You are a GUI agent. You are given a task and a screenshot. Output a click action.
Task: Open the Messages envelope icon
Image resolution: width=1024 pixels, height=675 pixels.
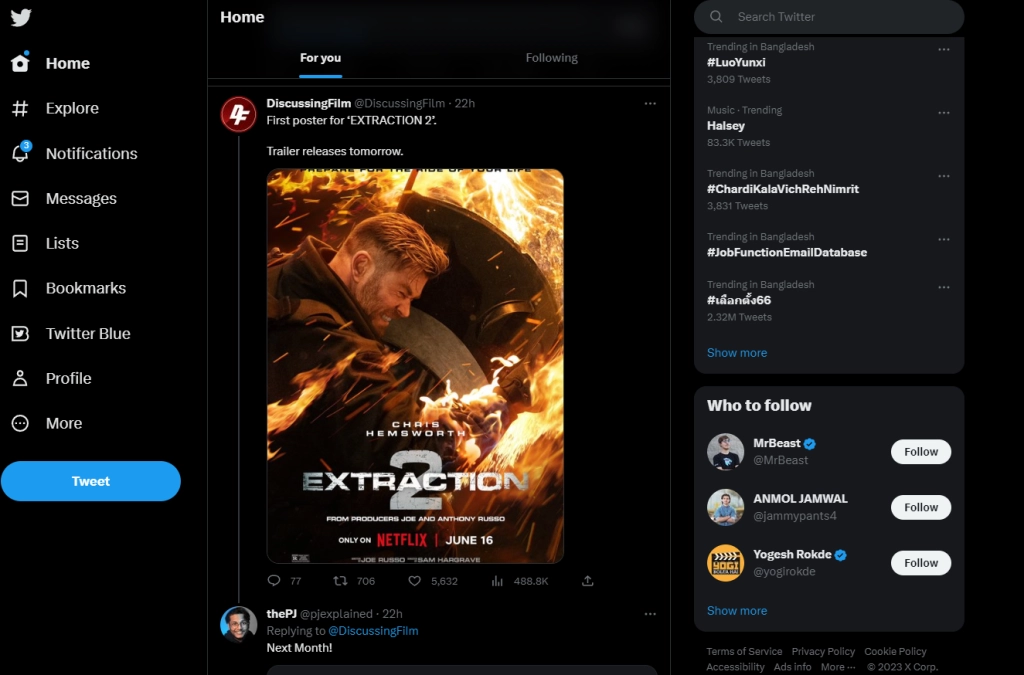(x=20, y=198)
